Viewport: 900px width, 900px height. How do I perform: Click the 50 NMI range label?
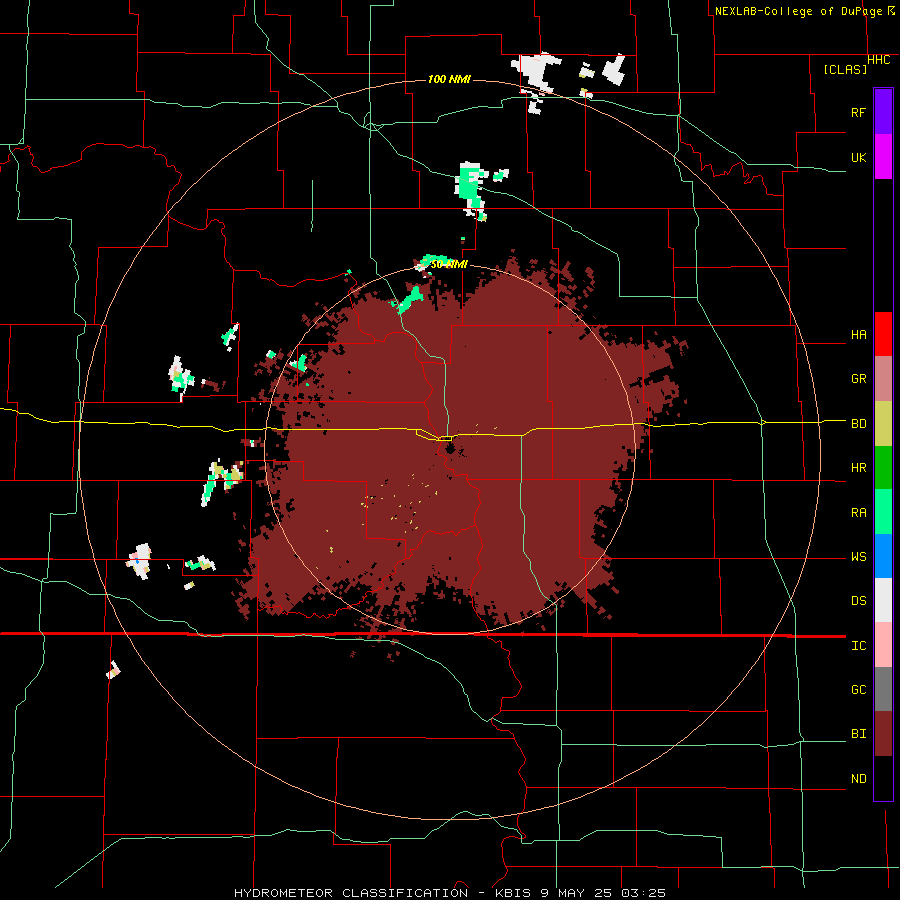click(x=449, y=265)
